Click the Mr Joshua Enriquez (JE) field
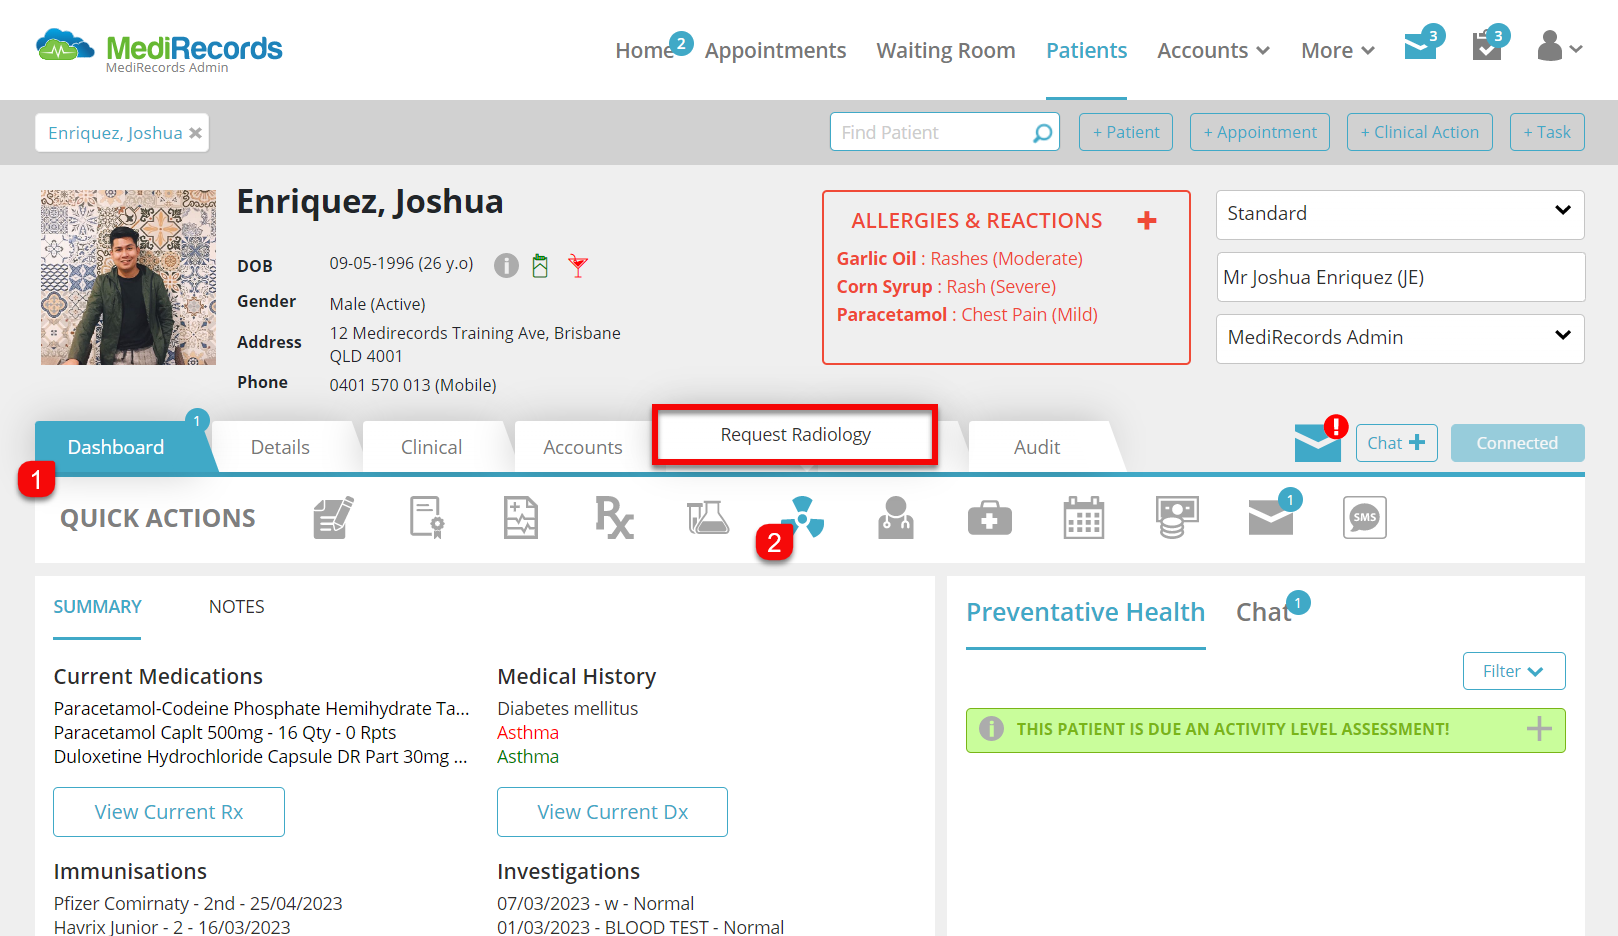 click(x=1400, y=277)
